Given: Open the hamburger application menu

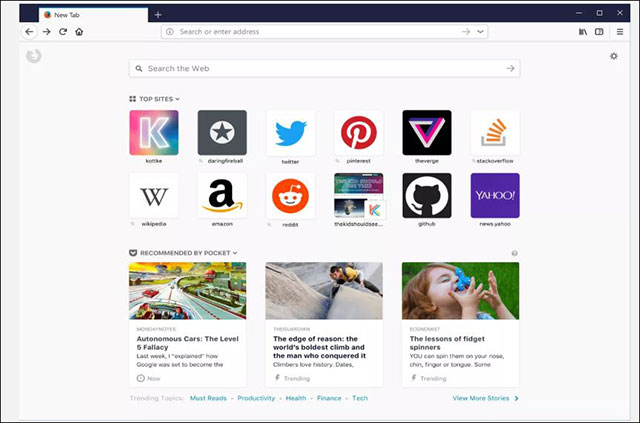Looking at the screenshot, I should point(620,32).
